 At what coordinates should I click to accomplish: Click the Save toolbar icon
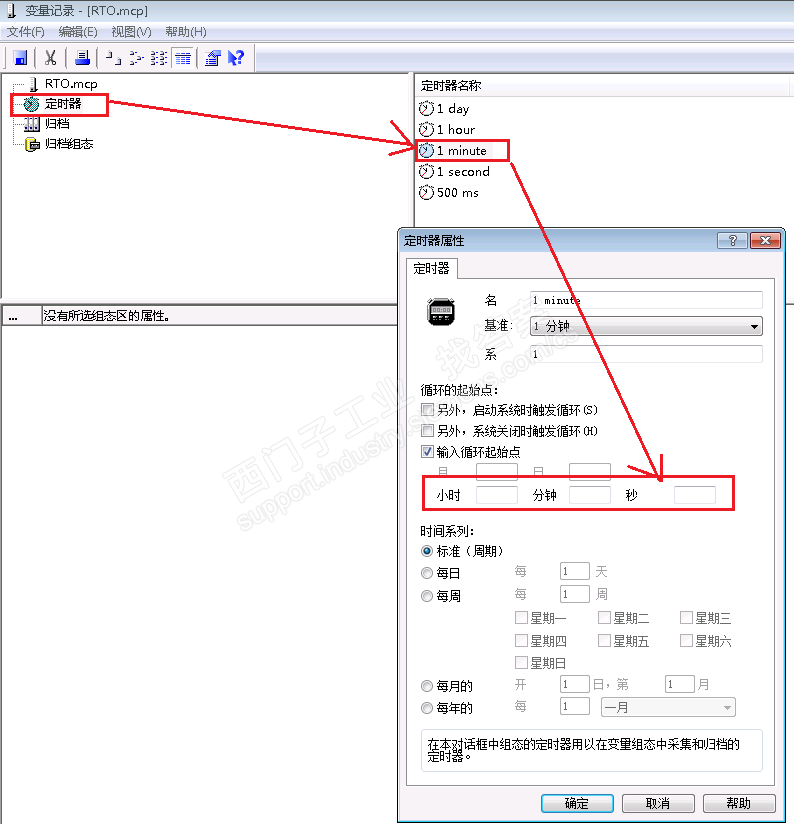point(20,58)
